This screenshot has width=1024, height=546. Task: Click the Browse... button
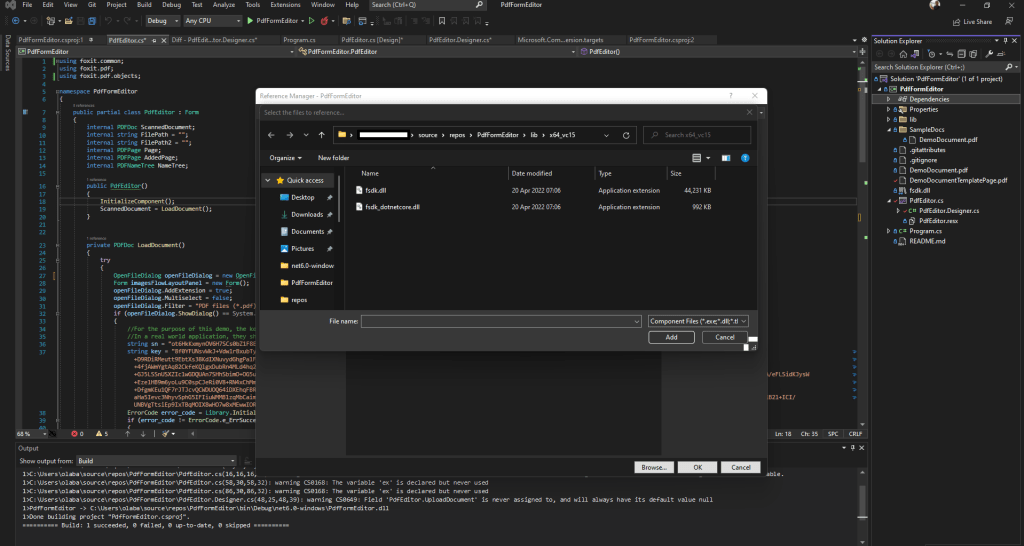(654, 468)
